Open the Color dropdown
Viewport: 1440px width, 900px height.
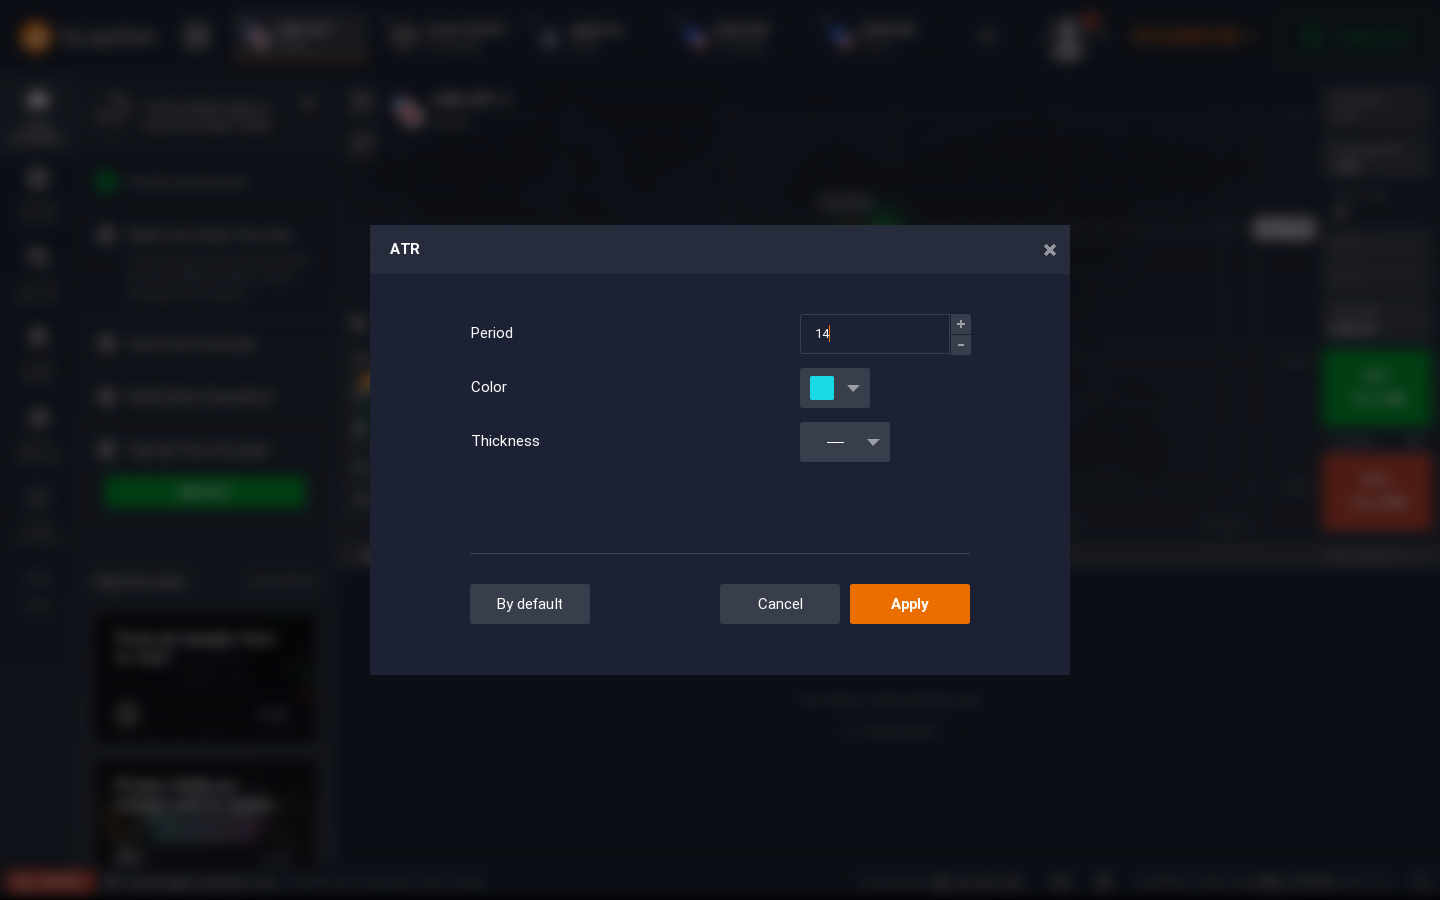(835, 388)
